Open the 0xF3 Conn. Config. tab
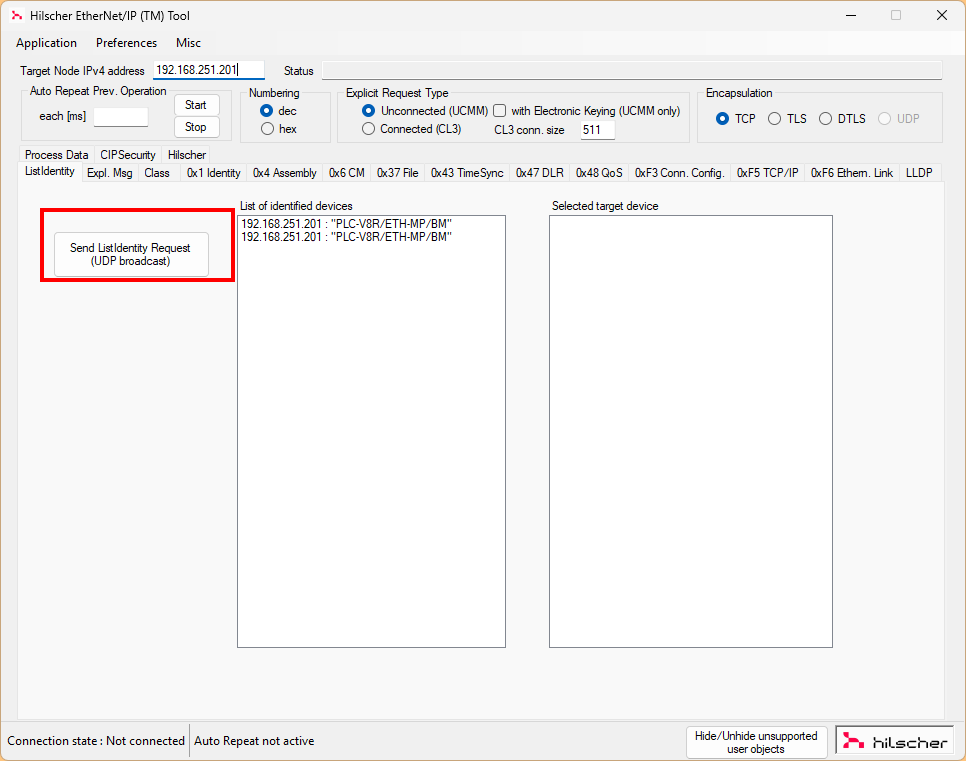 point(680,173)
